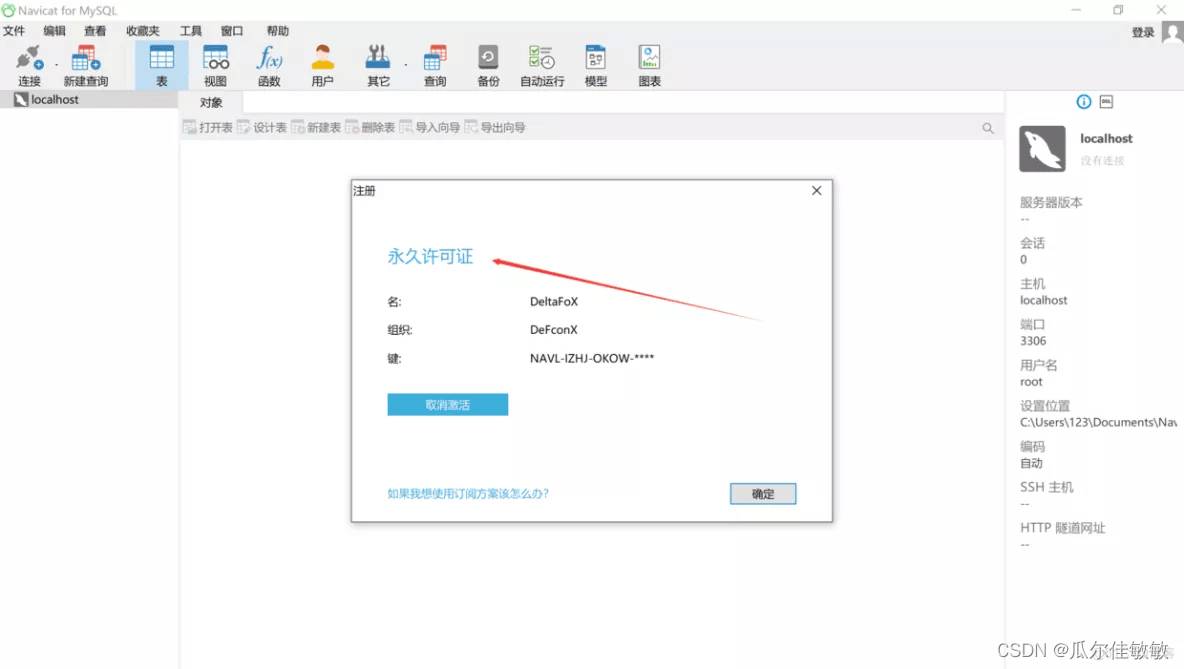Click the 打开表 open table button
This screenshot has height=669, width=1184.
coord(208,128)
